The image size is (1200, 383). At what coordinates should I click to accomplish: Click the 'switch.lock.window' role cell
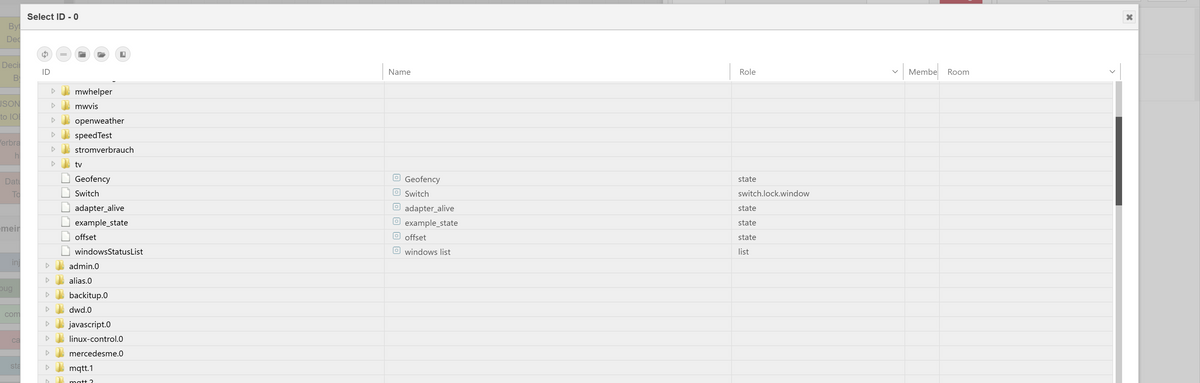(774, 193)
